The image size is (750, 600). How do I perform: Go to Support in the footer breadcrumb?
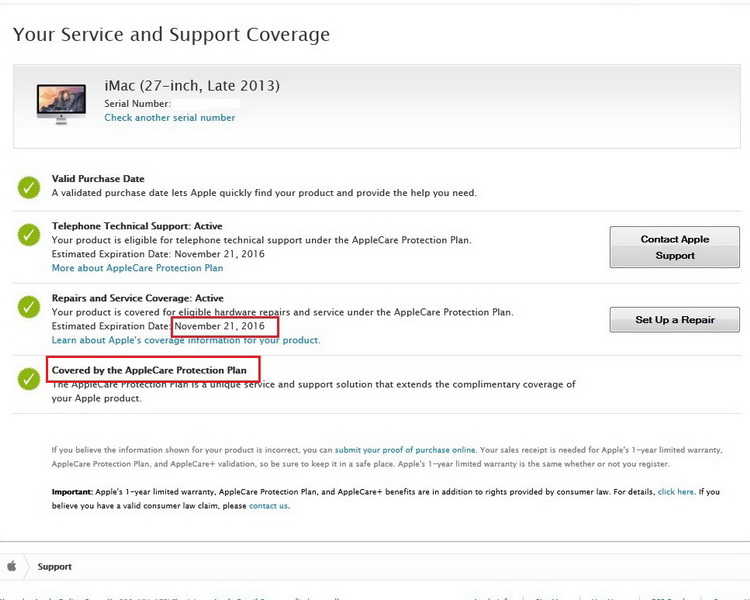[x=55, y=567]
